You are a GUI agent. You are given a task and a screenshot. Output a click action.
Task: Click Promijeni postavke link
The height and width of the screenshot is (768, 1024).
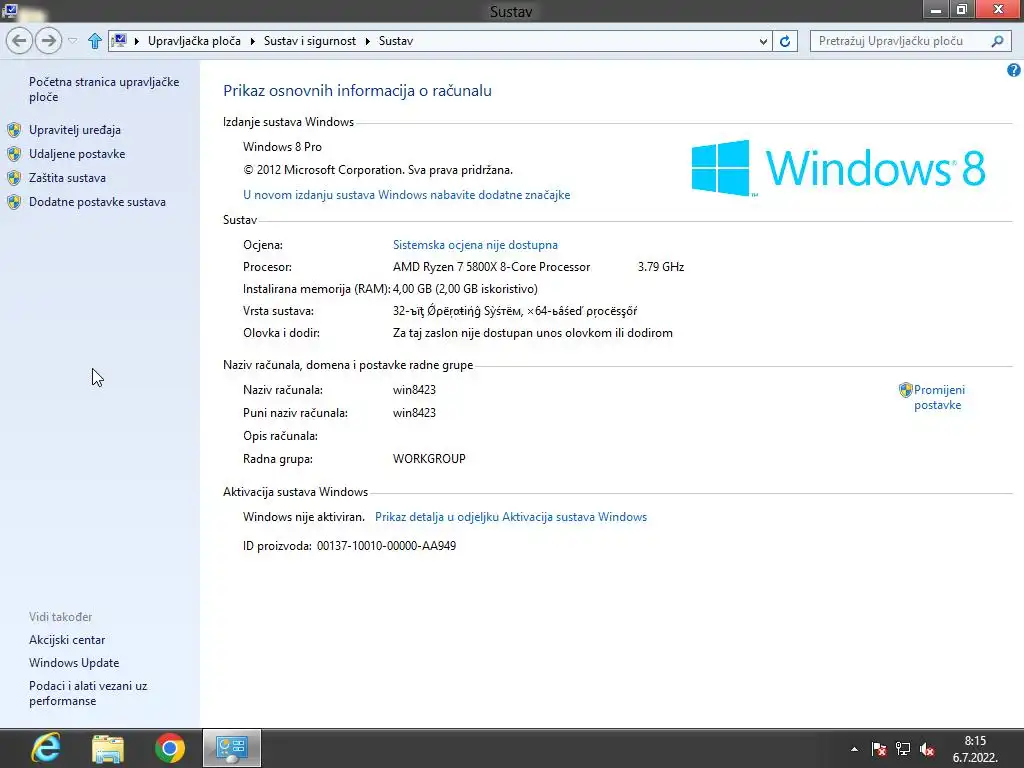click(x=938, y=397)
